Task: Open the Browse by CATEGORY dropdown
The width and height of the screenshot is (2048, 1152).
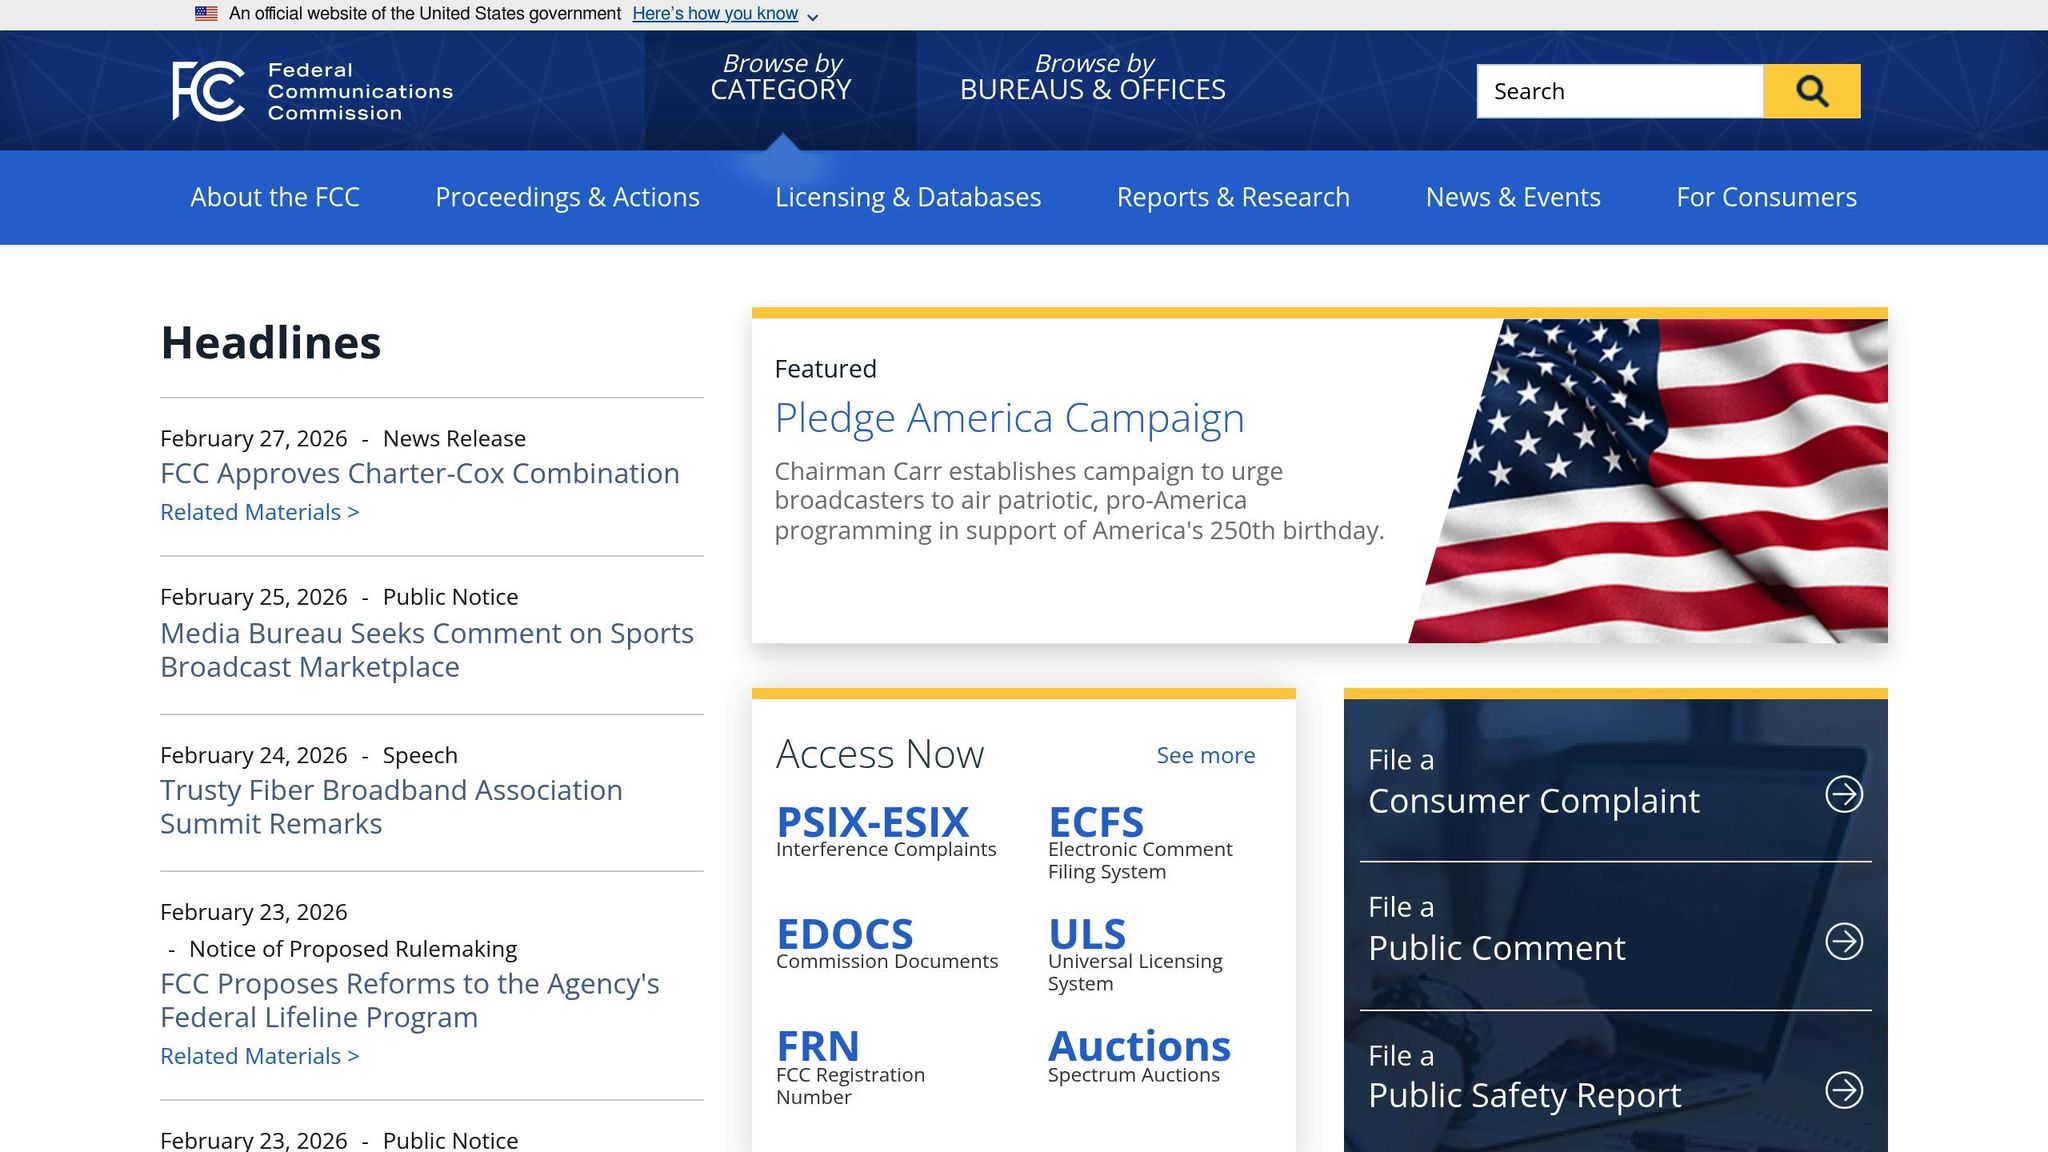Action: tap(780, 78)
